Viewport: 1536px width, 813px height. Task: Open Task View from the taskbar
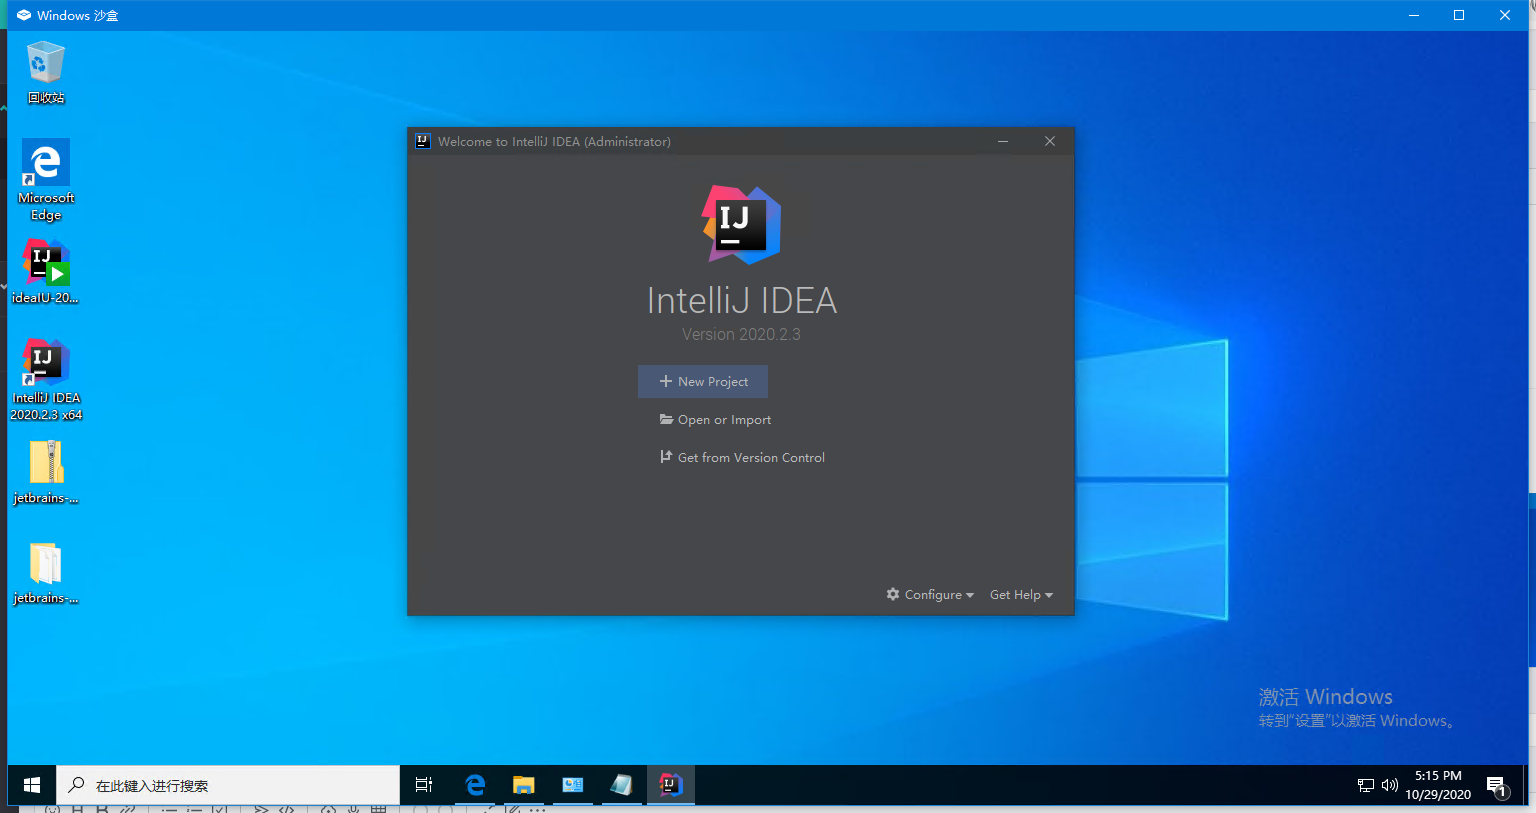[424, 785]
